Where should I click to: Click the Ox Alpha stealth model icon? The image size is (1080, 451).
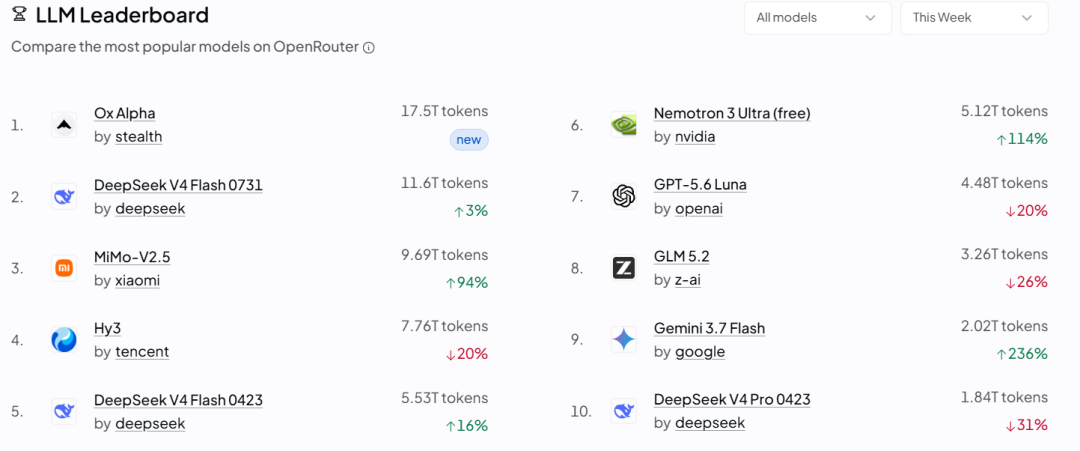tap(64, 125)
